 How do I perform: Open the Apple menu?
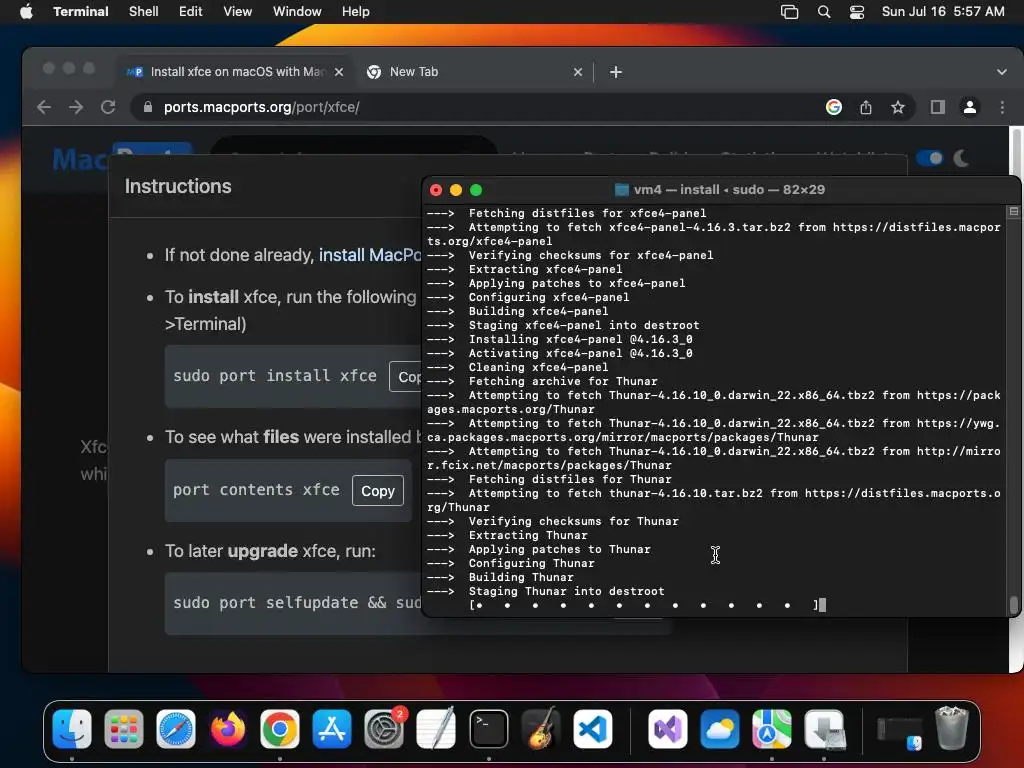point(26,11)
